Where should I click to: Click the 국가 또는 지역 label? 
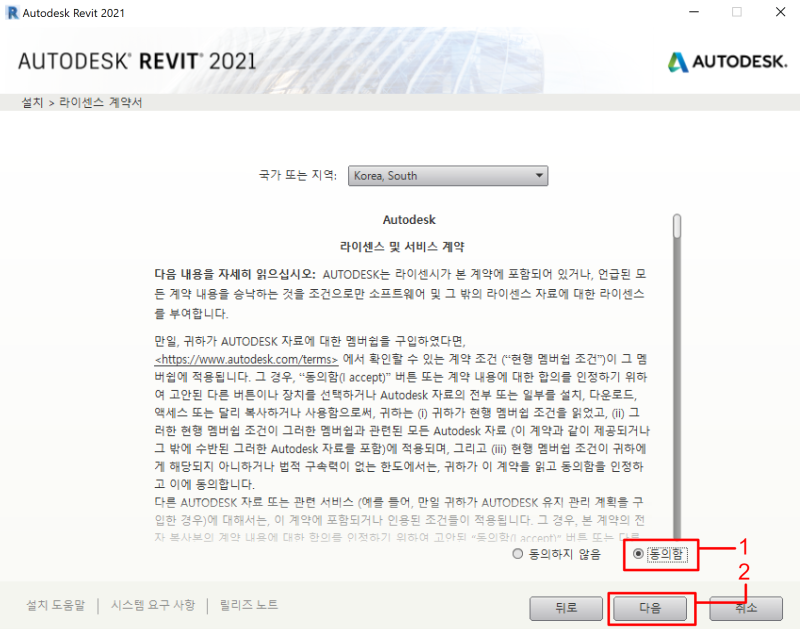(298, 175)
